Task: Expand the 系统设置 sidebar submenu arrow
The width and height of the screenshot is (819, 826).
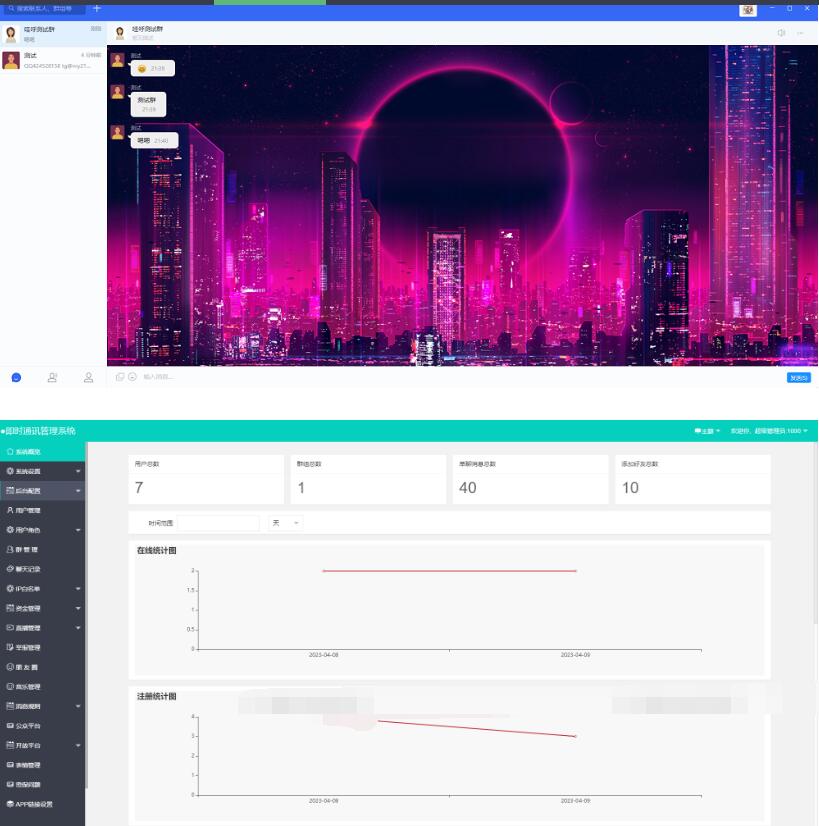Action: click(78, 471)
